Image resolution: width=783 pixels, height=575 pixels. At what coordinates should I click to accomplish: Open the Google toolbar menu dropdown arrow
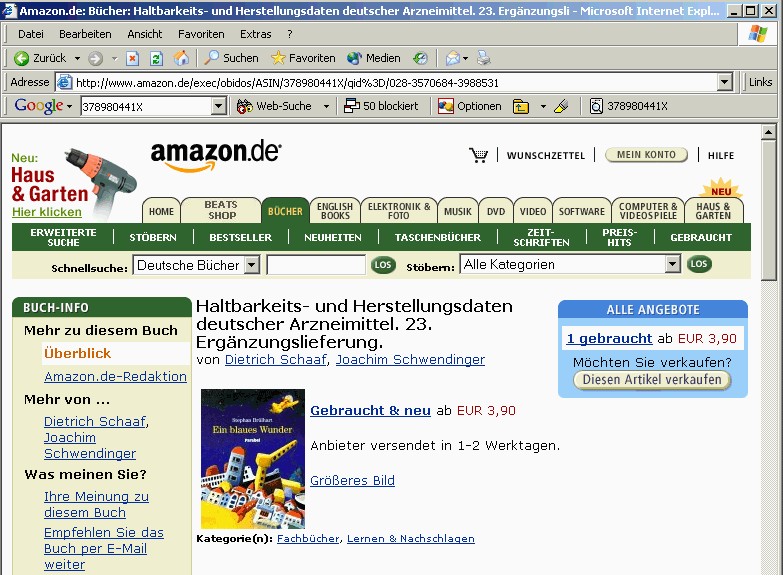tap(69, 106)
